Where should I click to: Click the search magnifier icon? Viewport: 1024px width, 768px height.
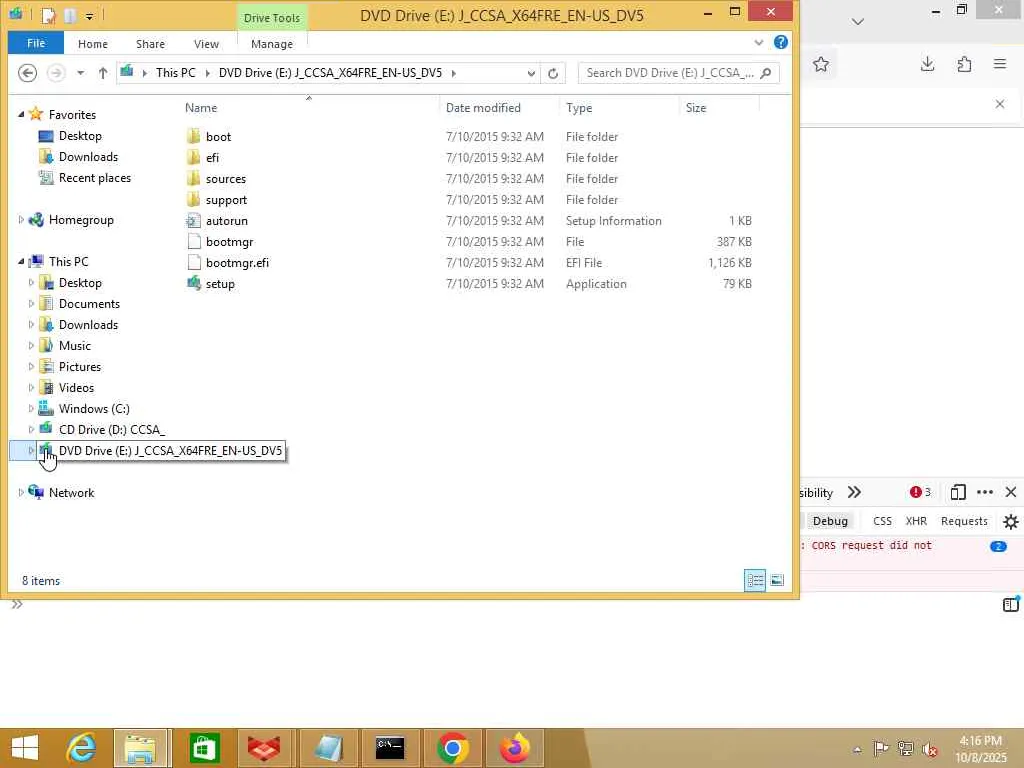[766, 73]
